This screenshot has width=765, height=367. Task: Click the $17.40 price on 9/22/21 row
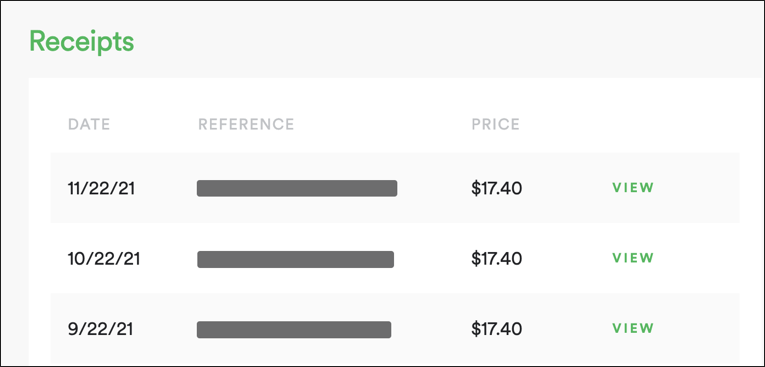pos(496,329)
